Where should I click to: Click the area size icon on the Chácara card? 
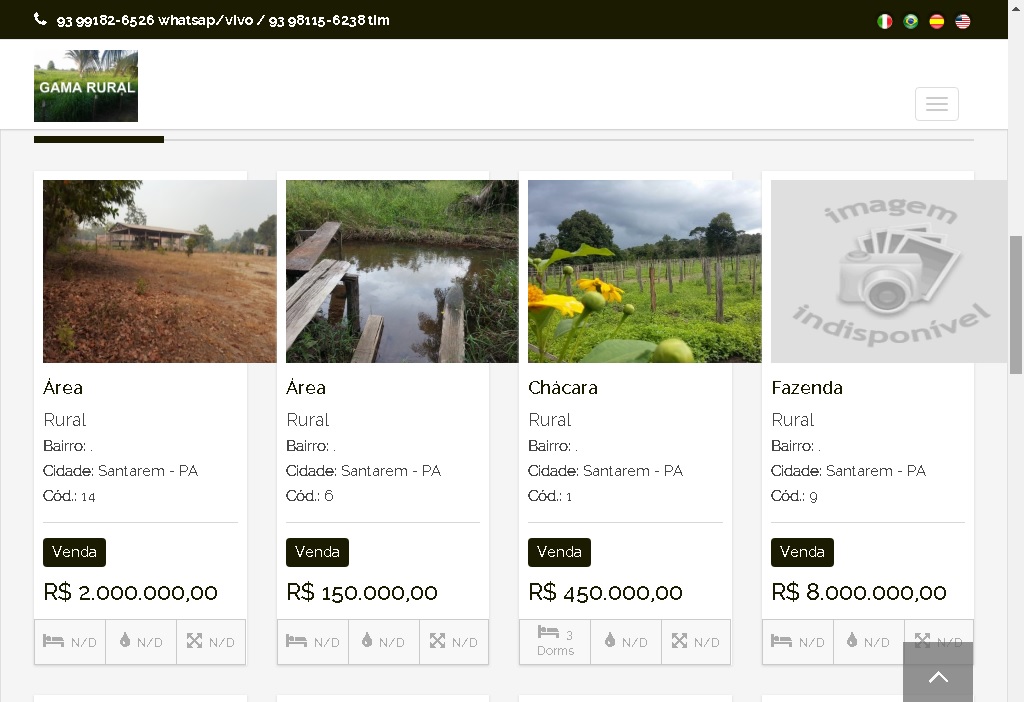point(679,641)
